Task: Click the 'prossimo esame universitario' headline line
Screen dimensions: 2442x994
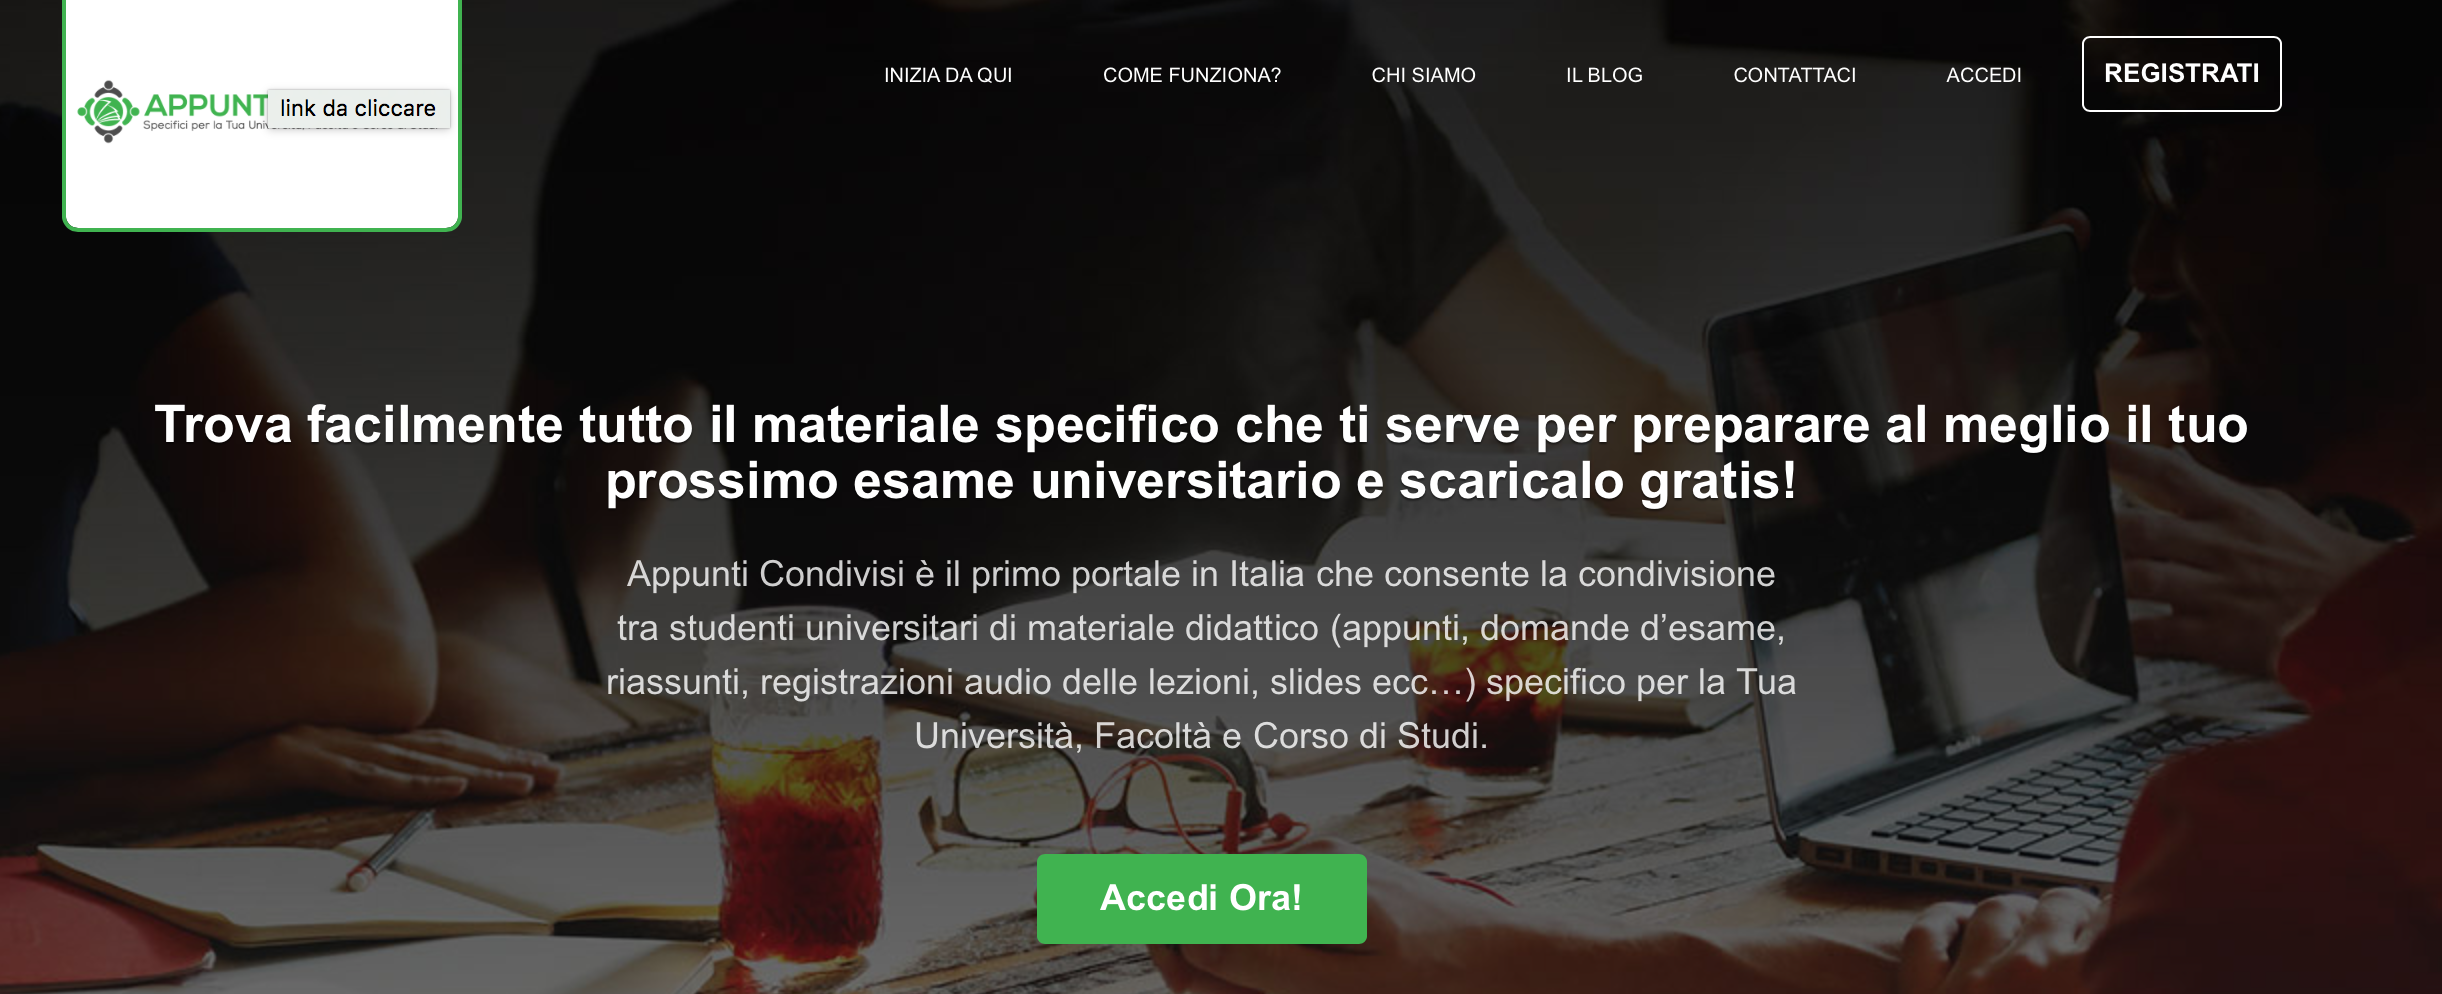Action: (x=1201, y=481)
